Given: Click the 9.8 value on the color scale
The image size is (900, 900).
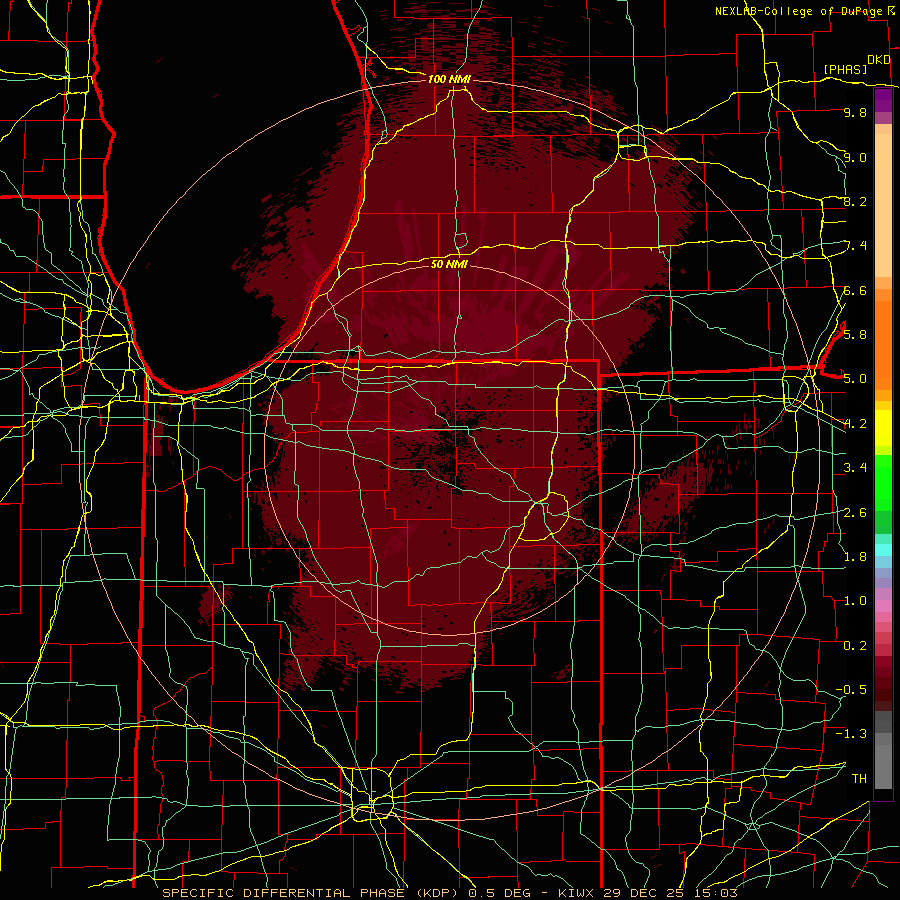Looking at the screenshot, I should (855, 112).
